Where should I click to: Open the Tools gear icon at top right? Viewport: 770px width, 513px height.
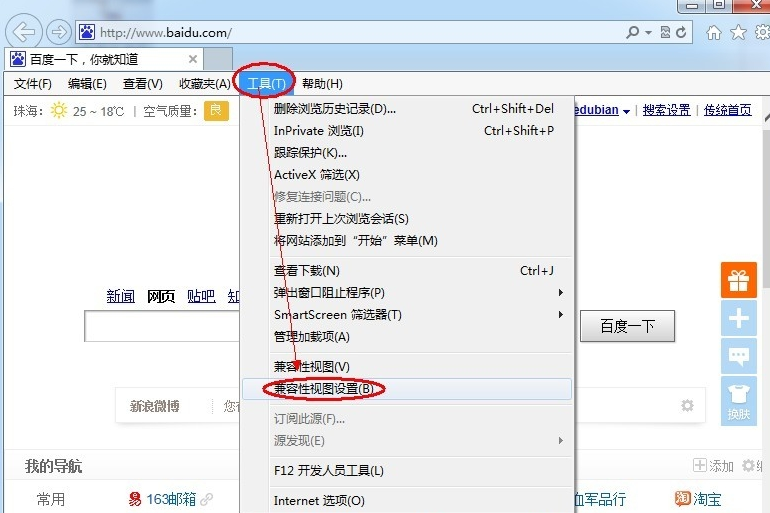[762, 32]
